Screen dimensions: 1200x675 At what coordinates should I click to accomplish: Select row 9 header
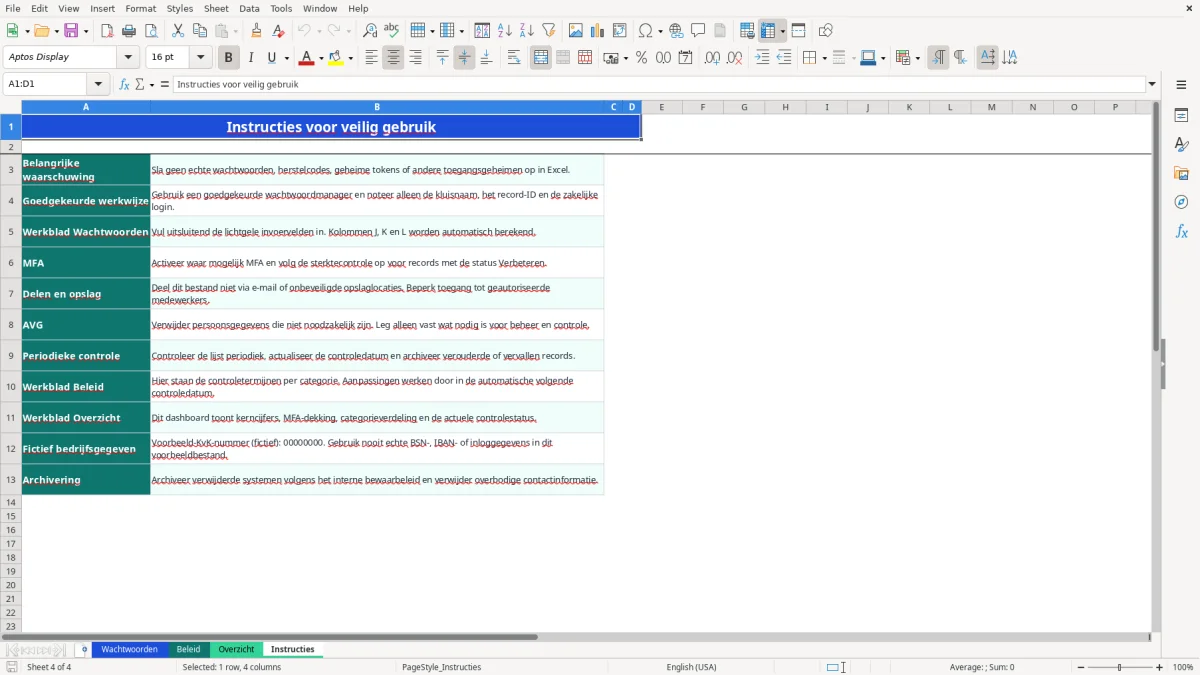pos(11,356)
